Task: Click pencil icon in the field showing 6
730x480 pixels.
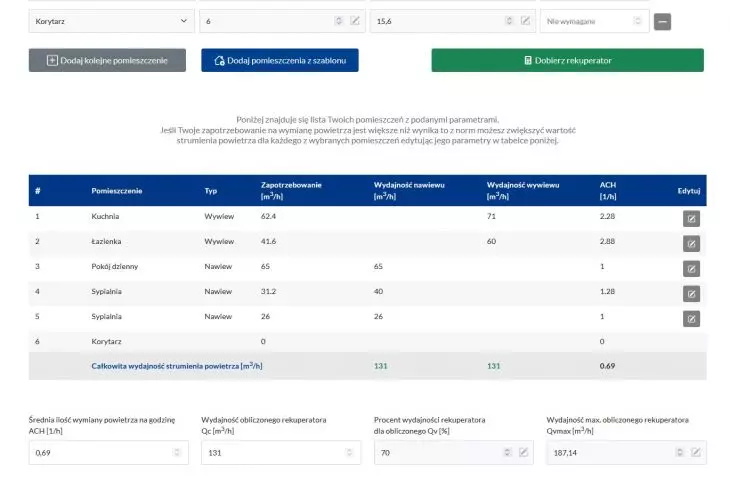Action: coord(355,20)
